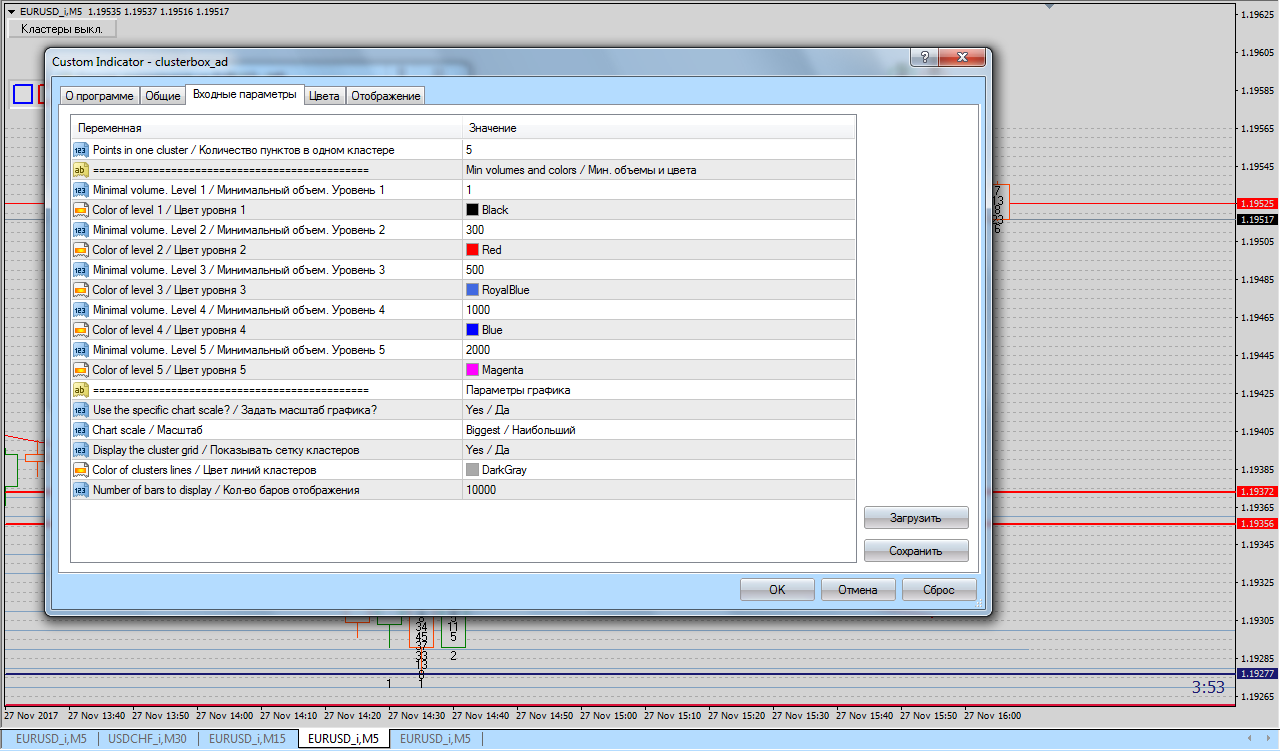Click color icon of Color of level 2 row
Image resolution: width=1280 pixels, height=751 pixels.
click(81, 250)
